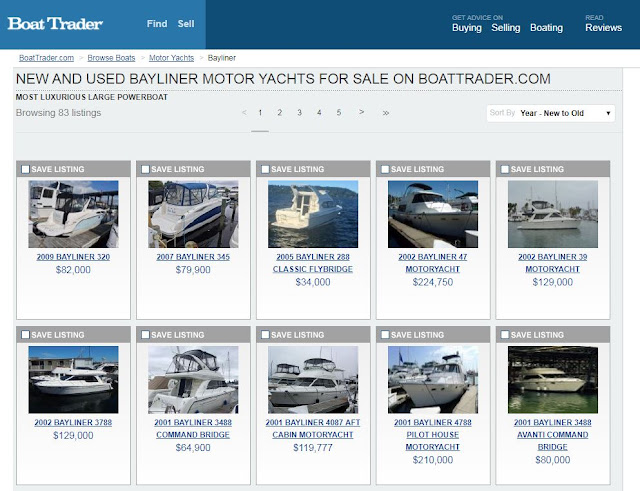Tick Save Listing for 2001 Bayliner 4788 Pilot House
The image size is (640, 491).
click(385, 335)
